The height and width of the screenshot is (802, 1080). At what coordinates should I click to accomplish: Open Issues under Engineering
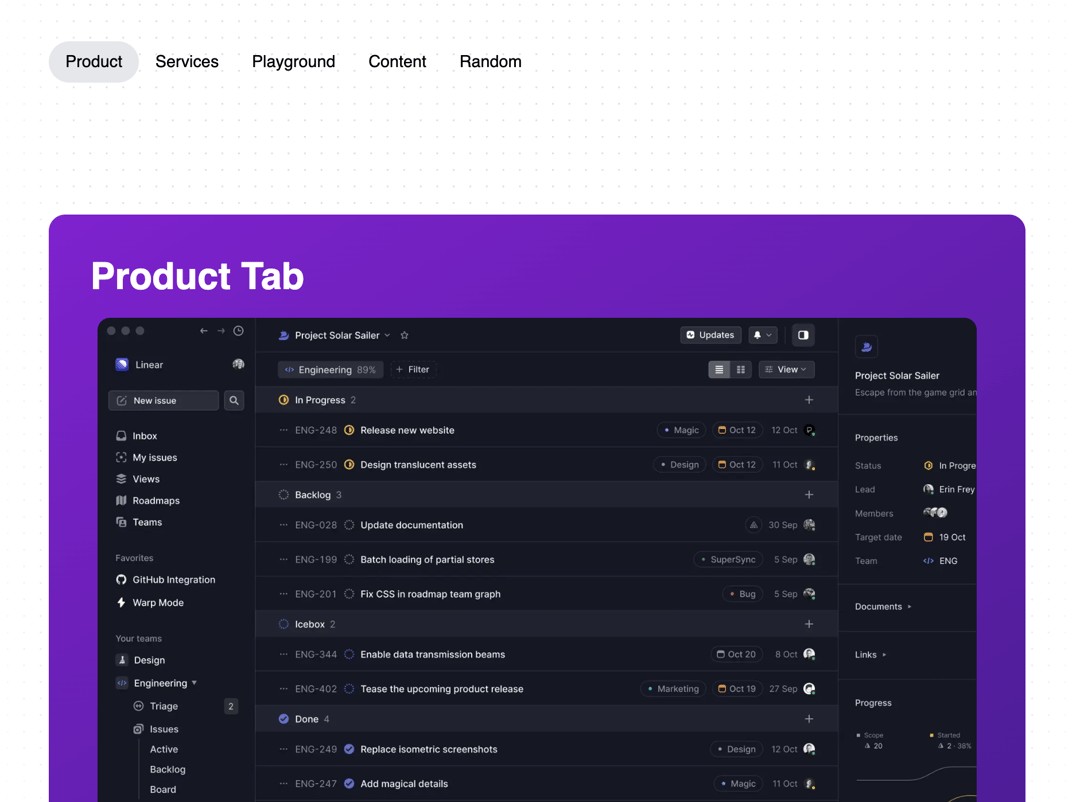coord(156,729)
